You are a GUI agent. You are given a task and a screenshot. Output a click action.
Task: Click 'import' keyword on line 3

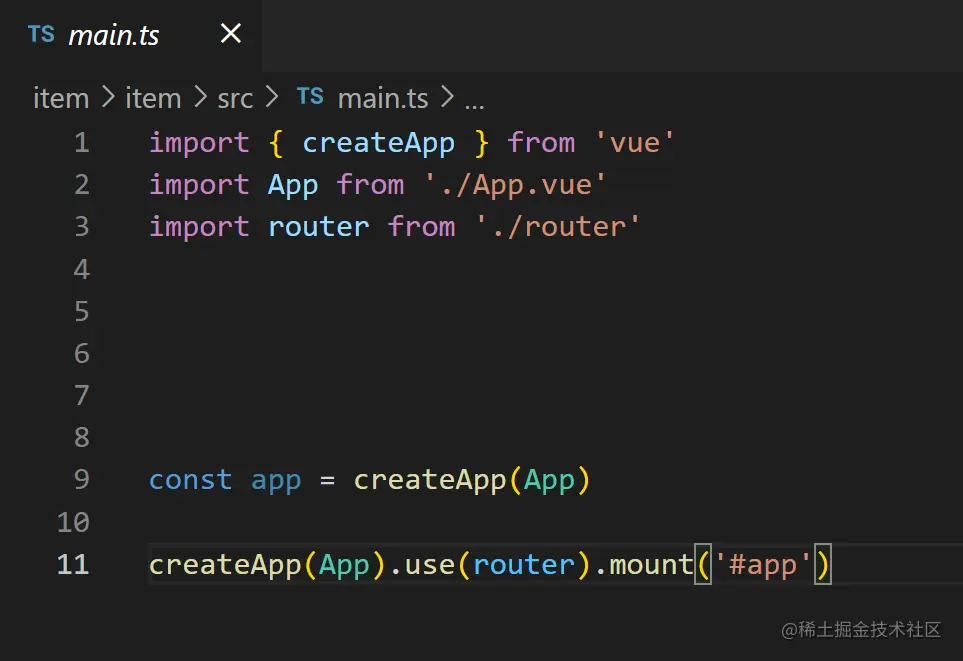pyautogui.click(x=199, y=227)
